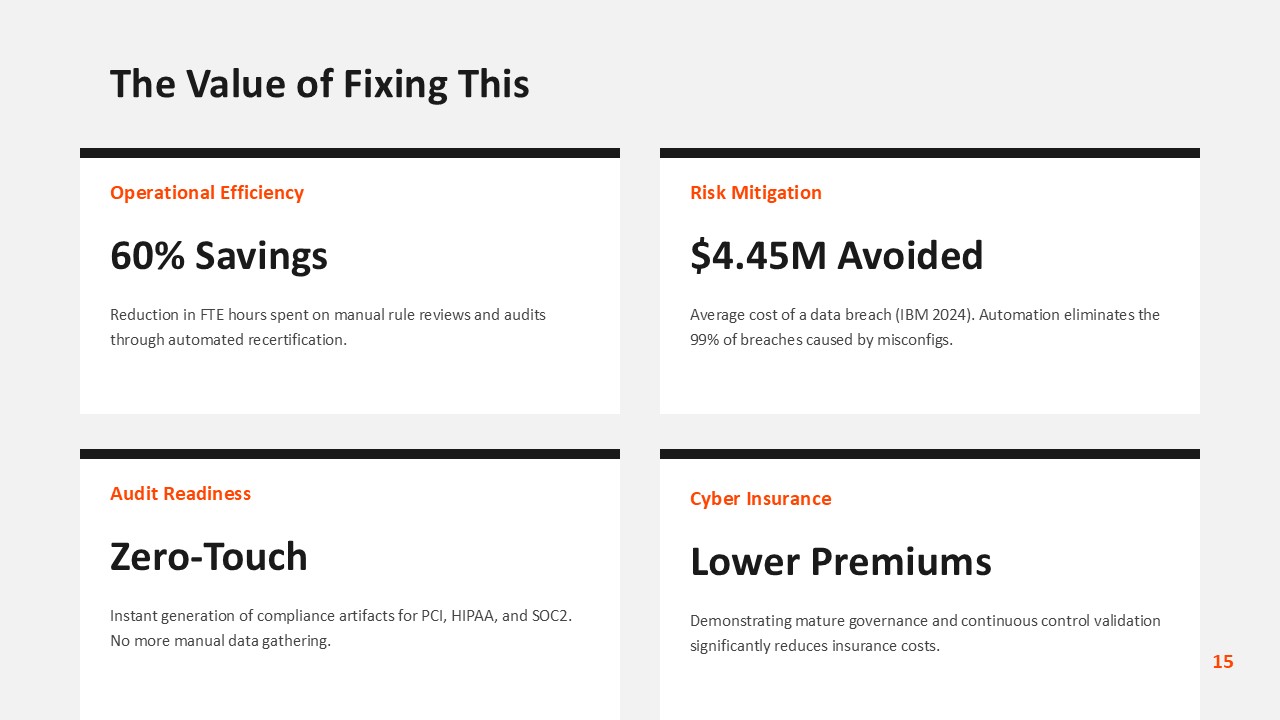Click black bar above Audit Readiness card

point(350,454)
